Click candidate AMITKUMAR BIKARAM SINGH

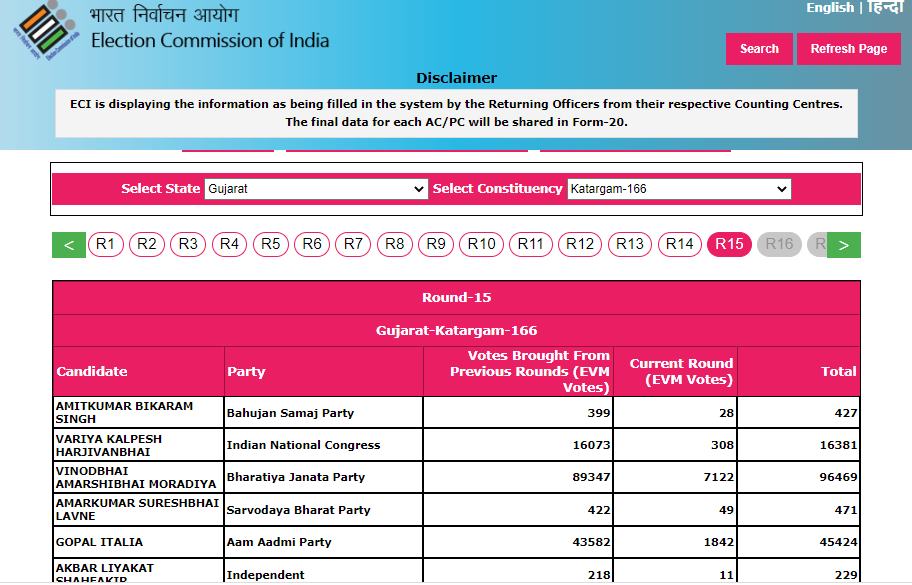138,412
